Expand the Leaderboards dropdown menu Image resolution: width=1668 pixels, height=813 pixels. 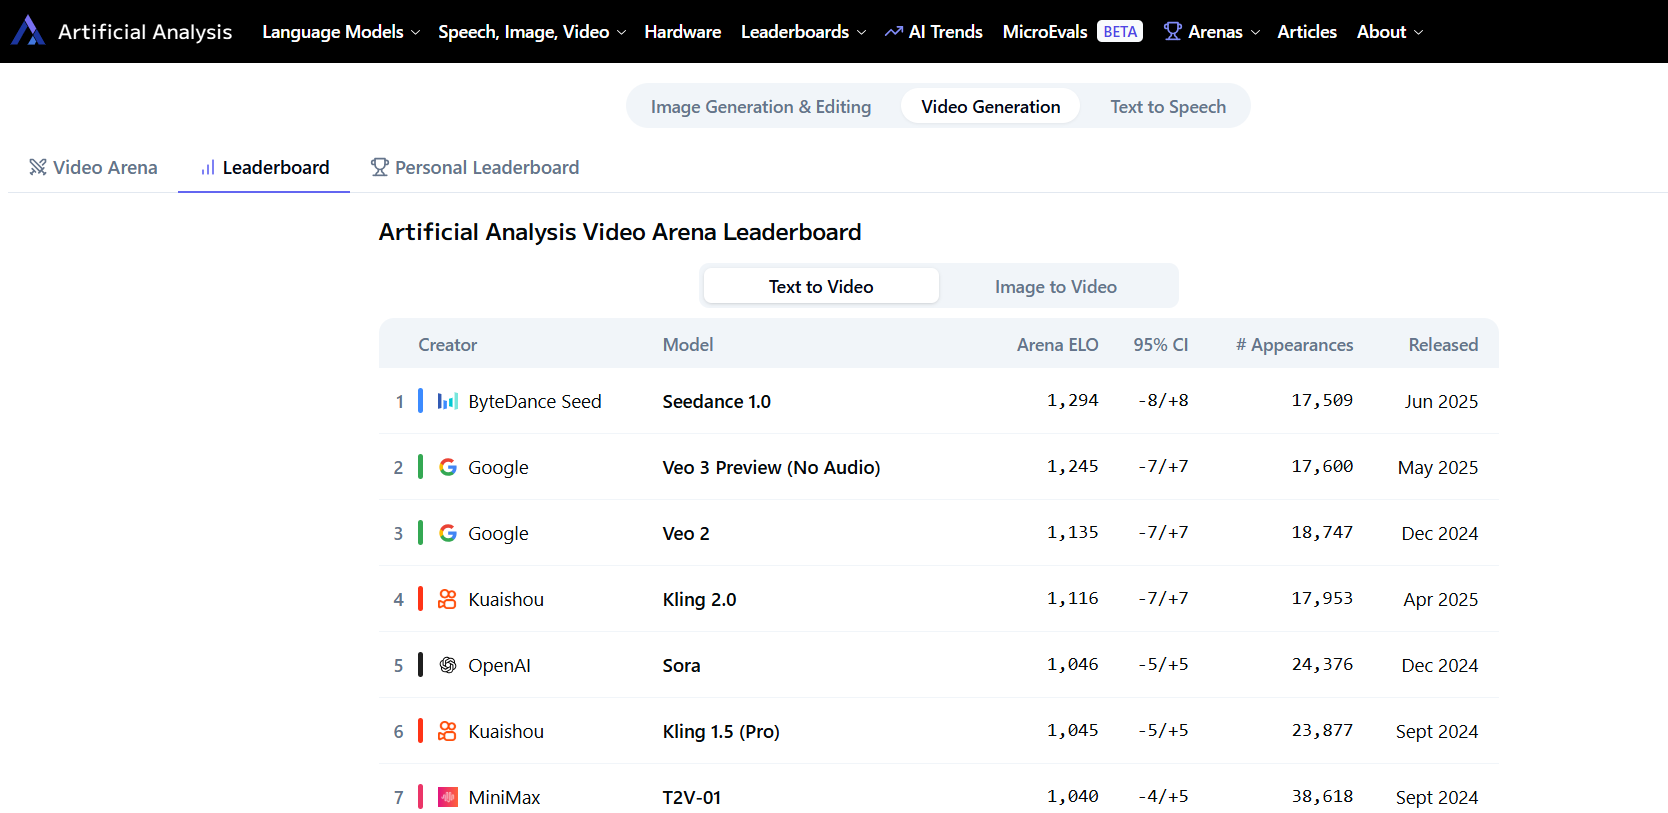804,32
